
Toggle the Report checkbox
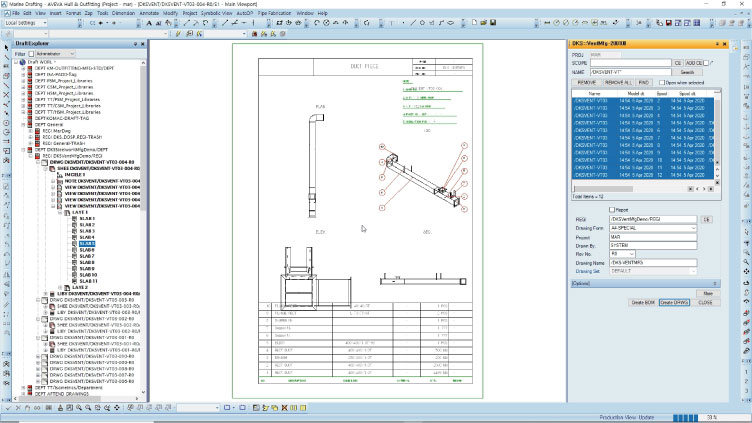click(x=612, y=210)
